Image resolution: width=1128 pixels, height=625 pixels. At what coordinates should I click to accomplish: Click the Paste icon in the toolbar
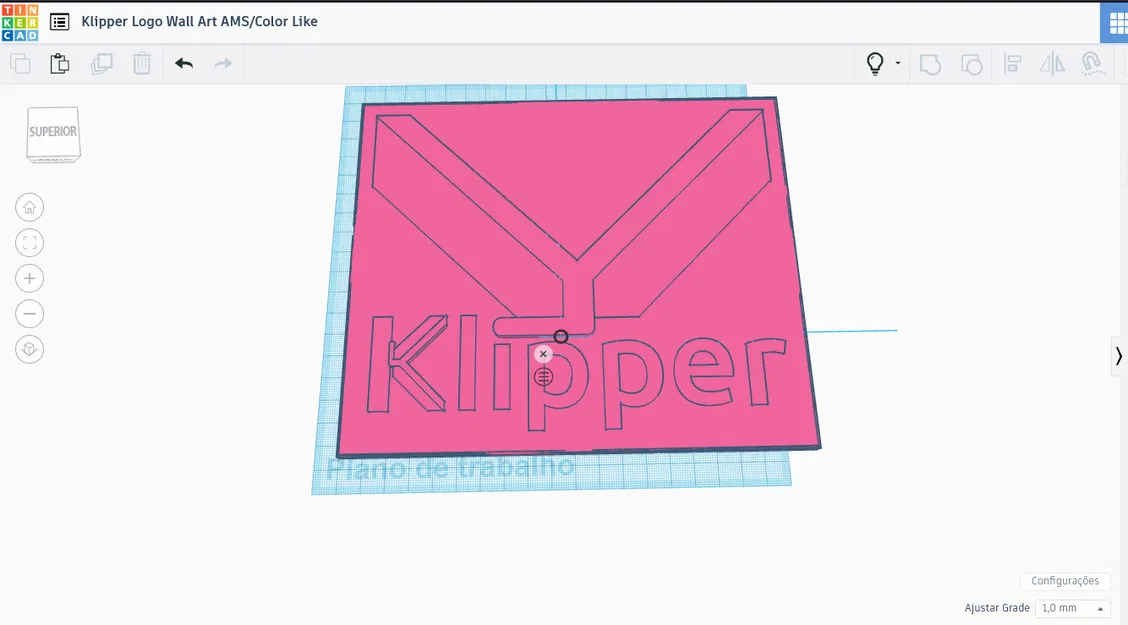tap(59, 63)
